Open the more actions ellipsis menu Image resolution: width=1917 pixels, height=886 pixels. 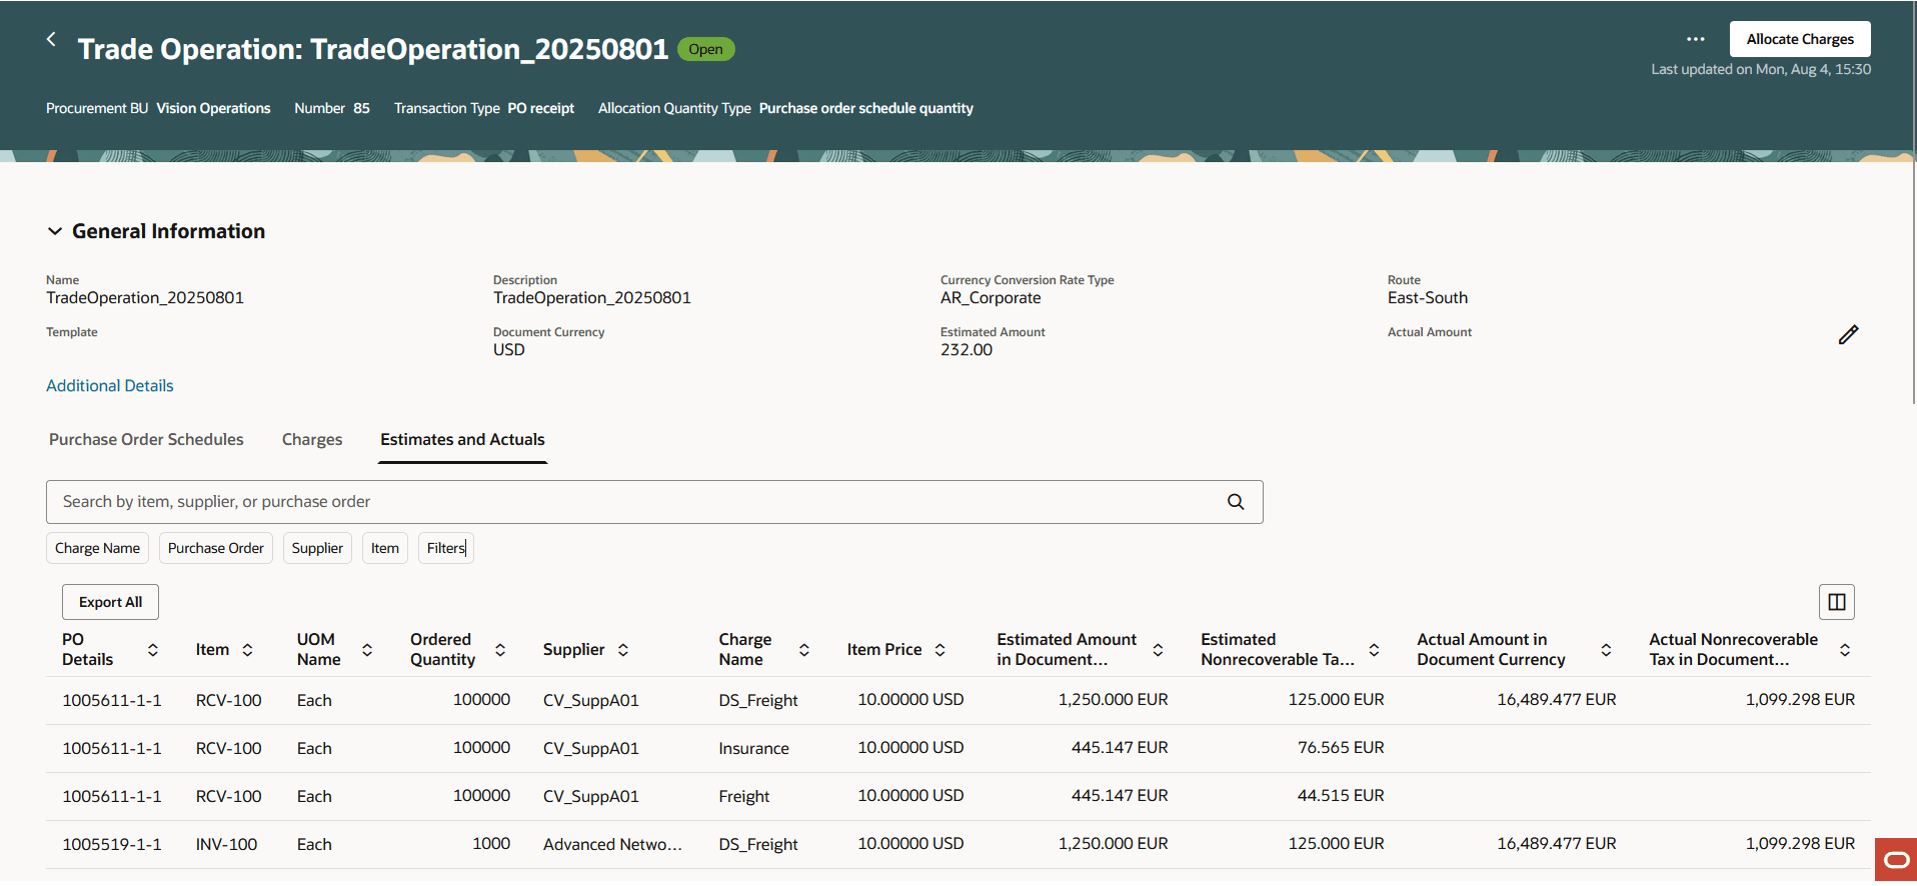click(x=1695, y=39)
